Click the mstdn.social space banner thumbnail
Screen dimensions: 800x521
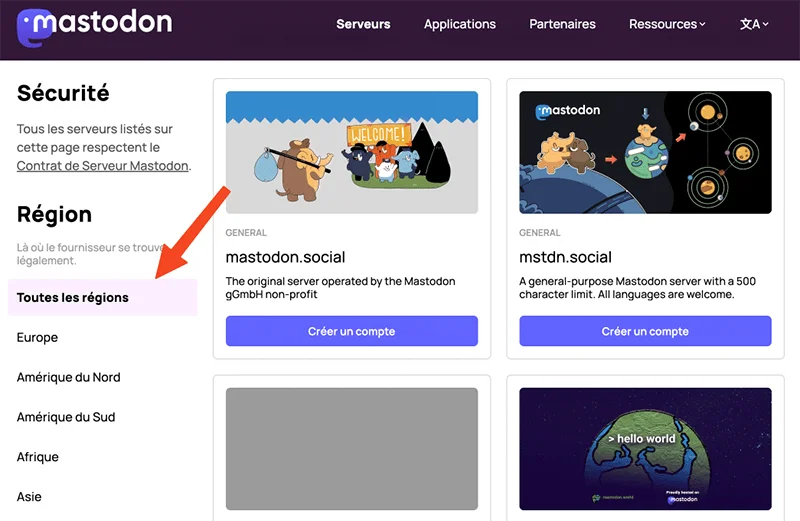(645, 152)
